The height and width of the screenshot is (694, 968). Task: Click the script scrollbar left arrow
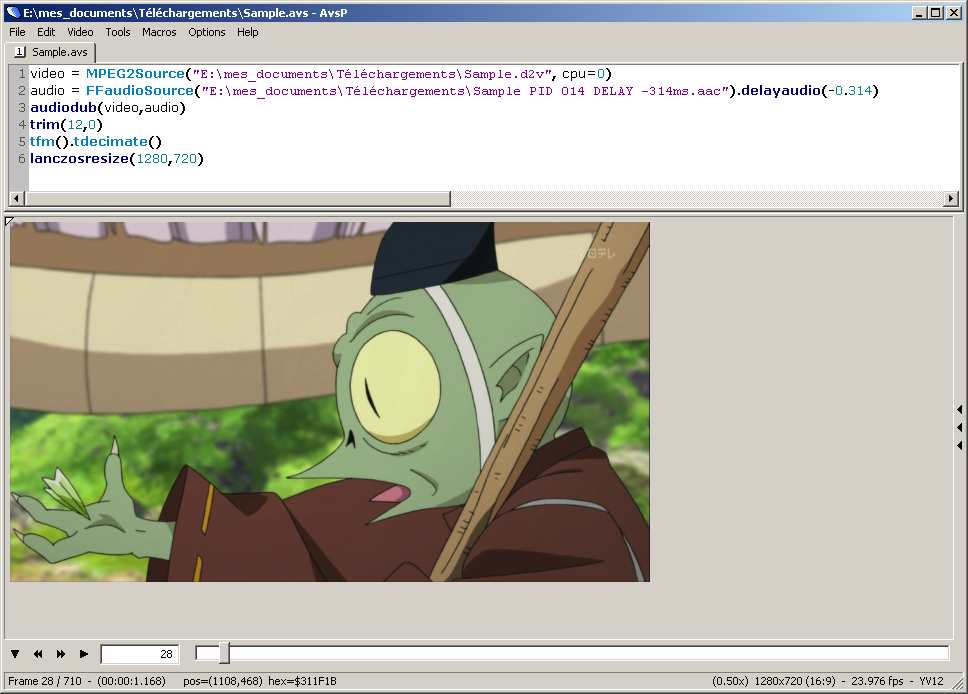pyautogui.click(x=16, y=198)
